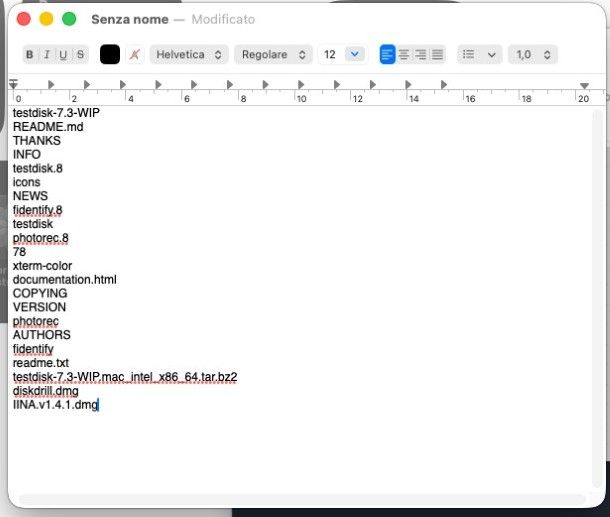Open the list bullets style dropdown

click(x=480, y=54)
